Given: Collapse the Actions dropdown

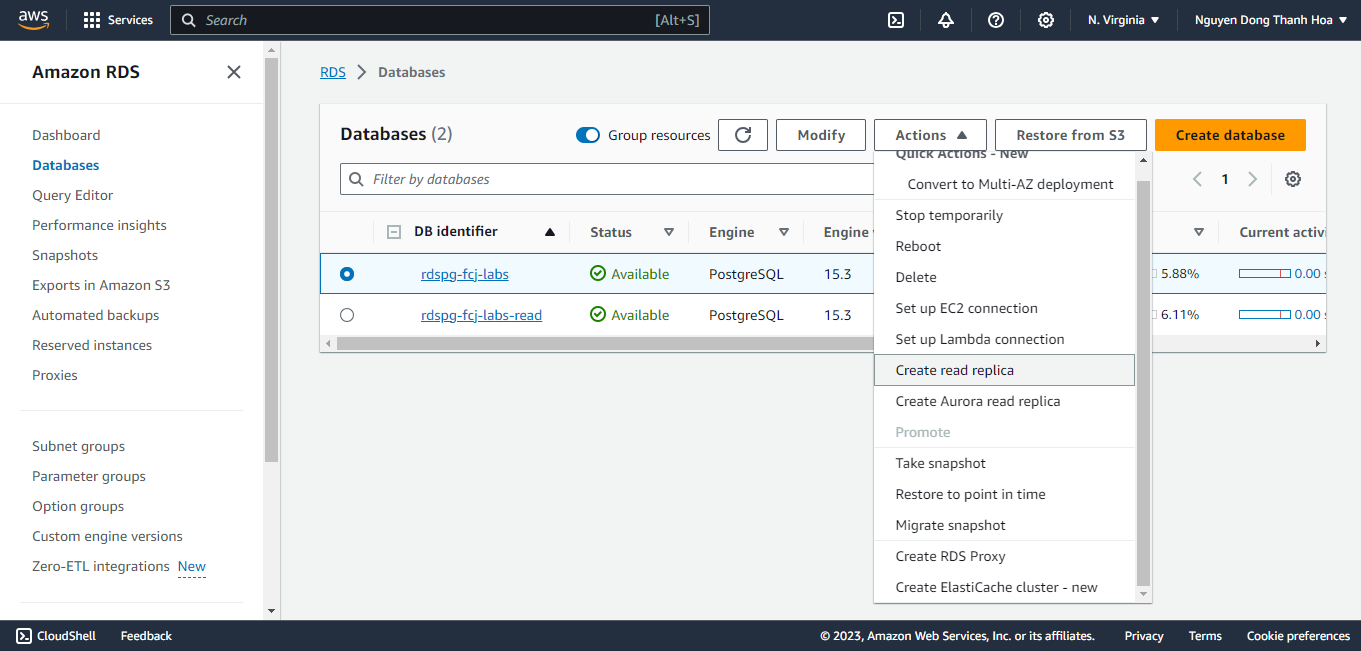Looking at the screenshot, I should [930, 135].
